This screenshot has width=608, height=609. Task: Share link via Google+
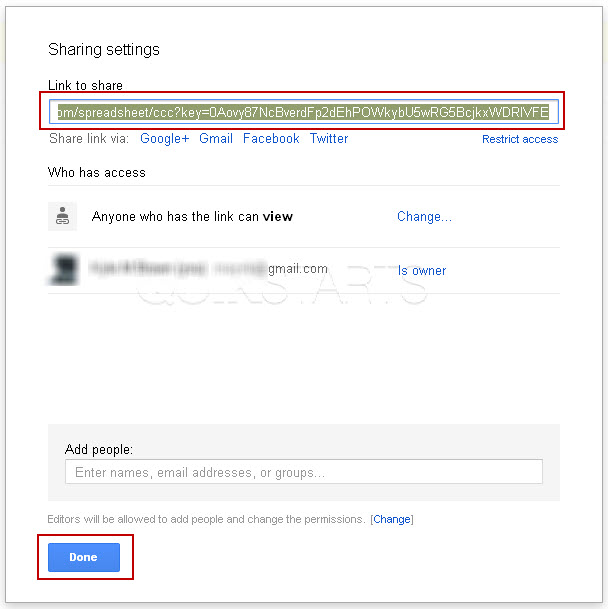coord(164,139)
